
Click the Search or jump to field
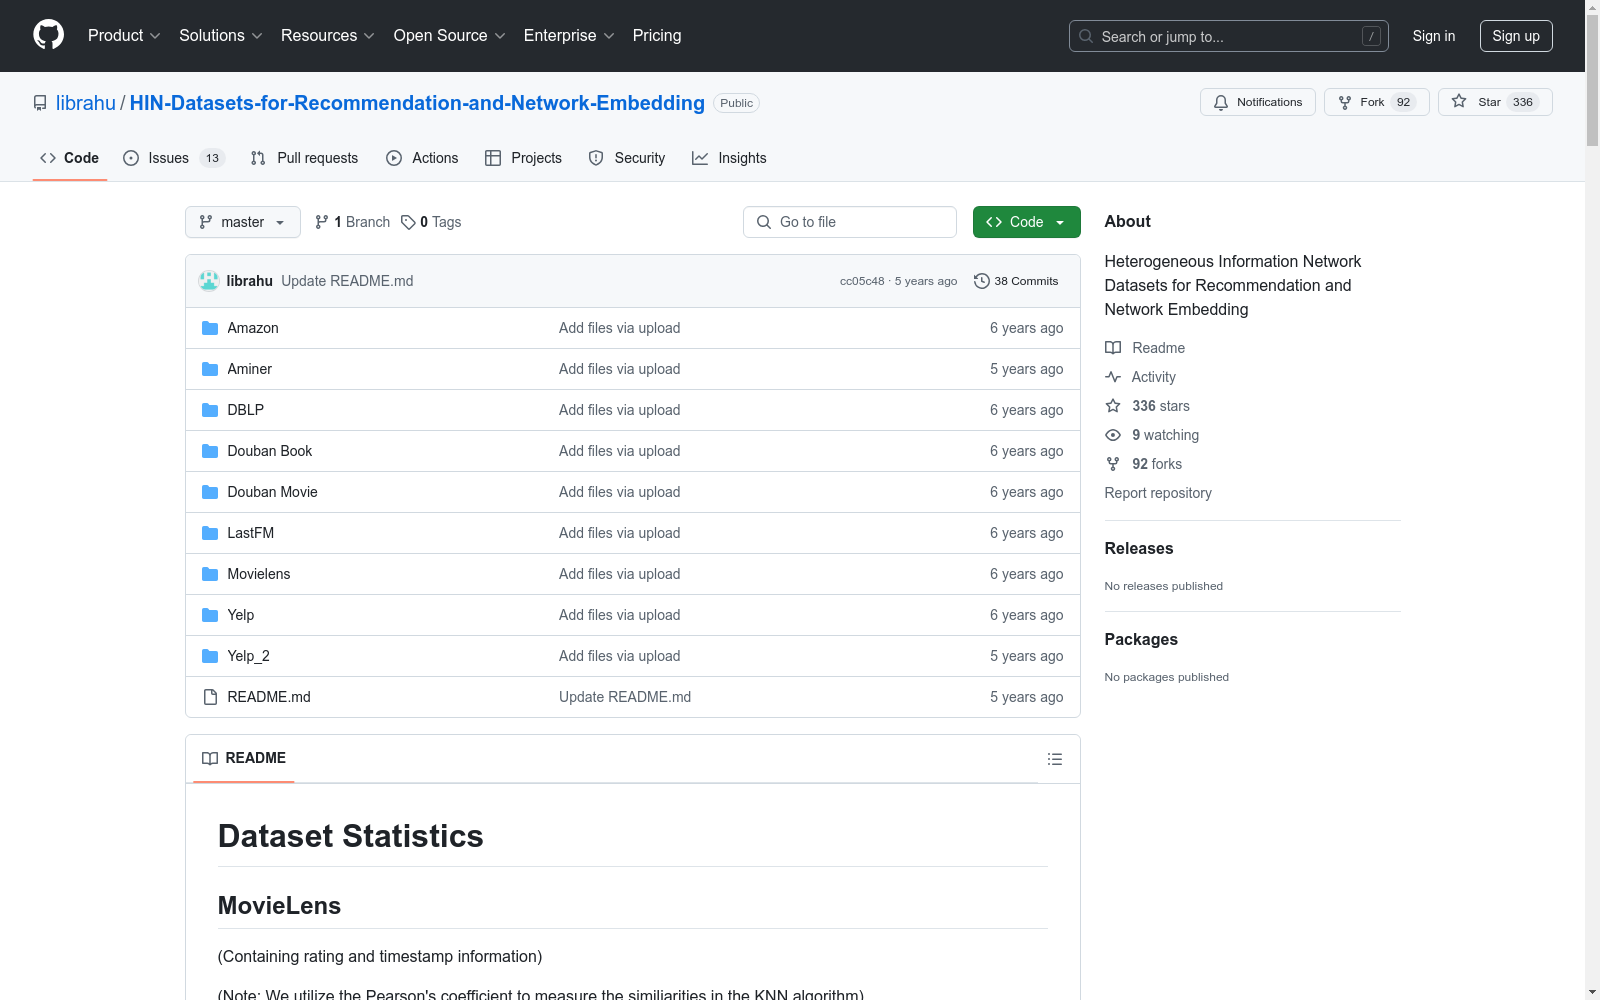pos(1229,36)
